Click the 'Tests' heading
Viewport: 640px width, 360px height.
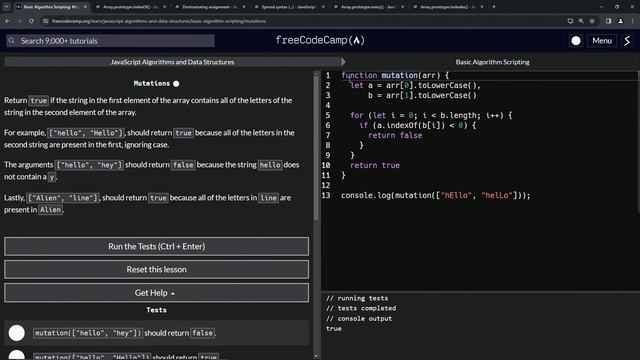click(156, 310)
